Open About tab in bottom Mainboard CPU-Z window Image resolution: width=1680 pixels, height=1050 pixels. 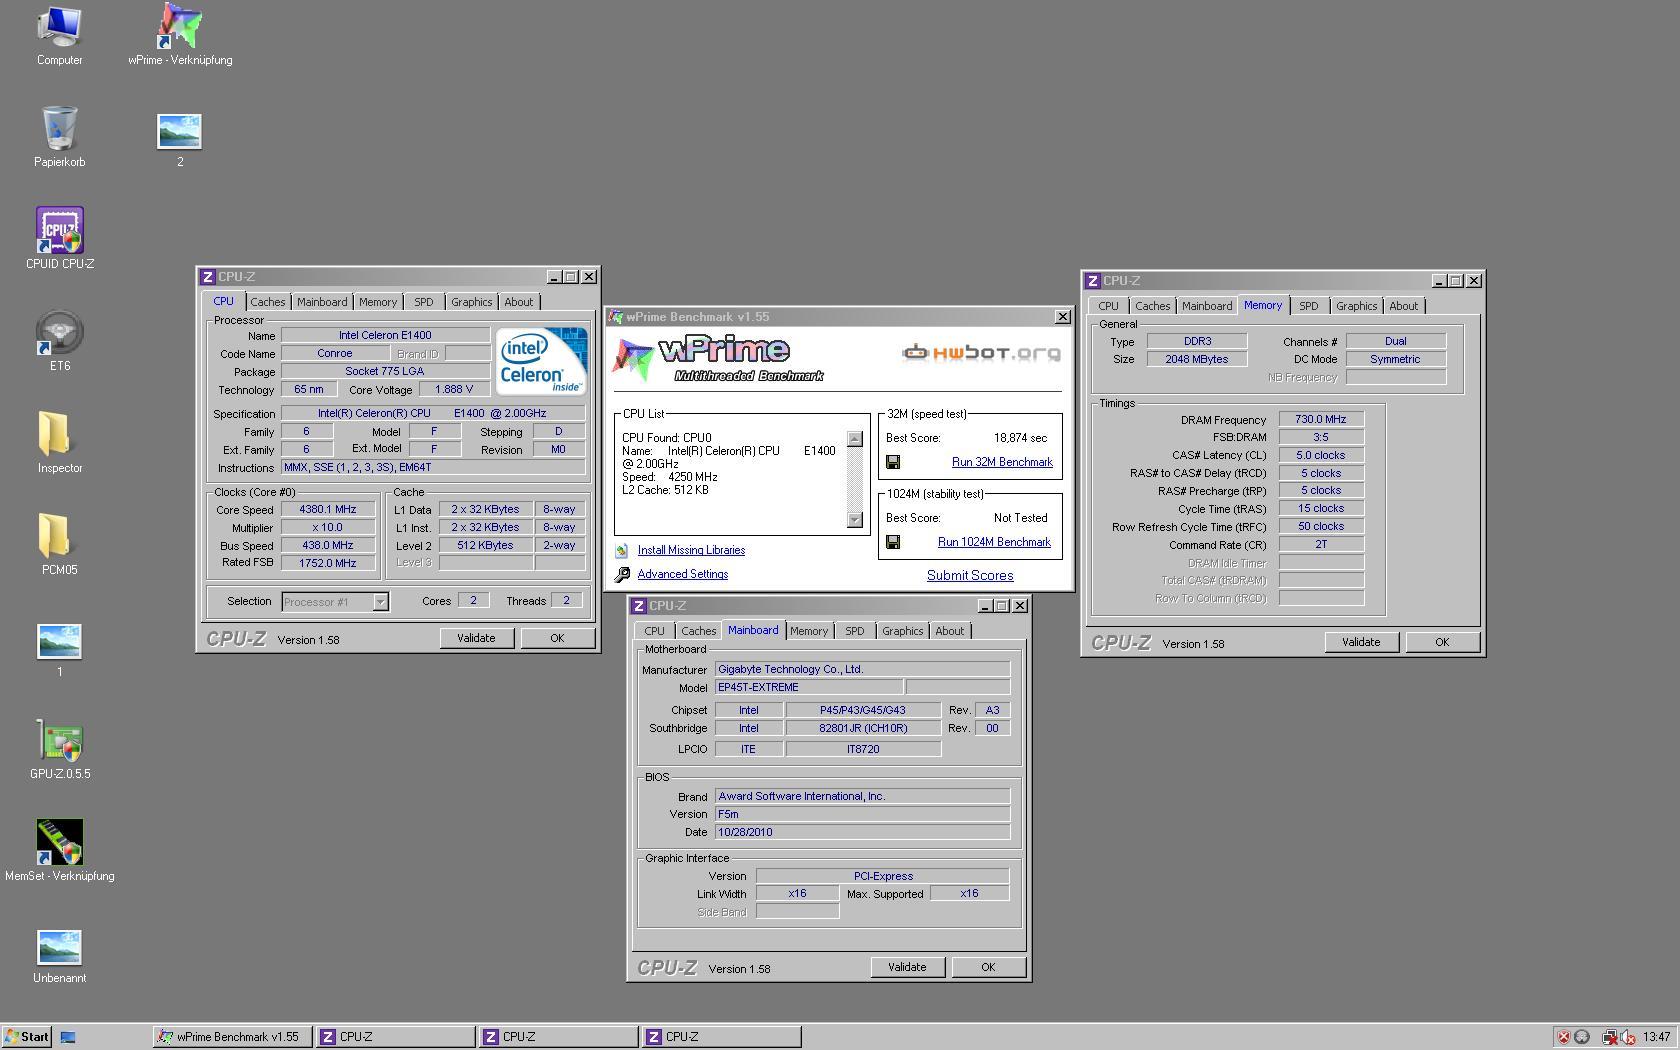[x=949, y=631]
